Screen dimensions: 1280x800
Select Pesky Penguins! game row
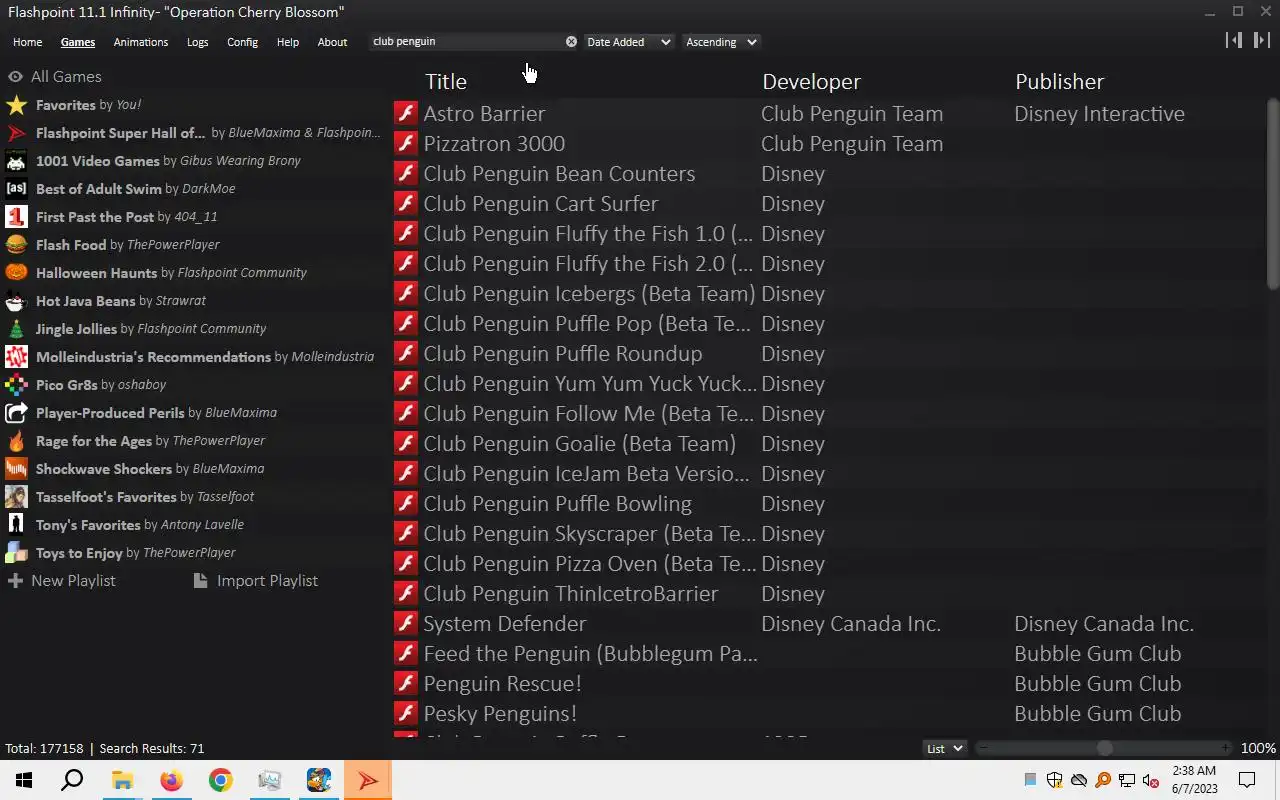tap(828, 713)
